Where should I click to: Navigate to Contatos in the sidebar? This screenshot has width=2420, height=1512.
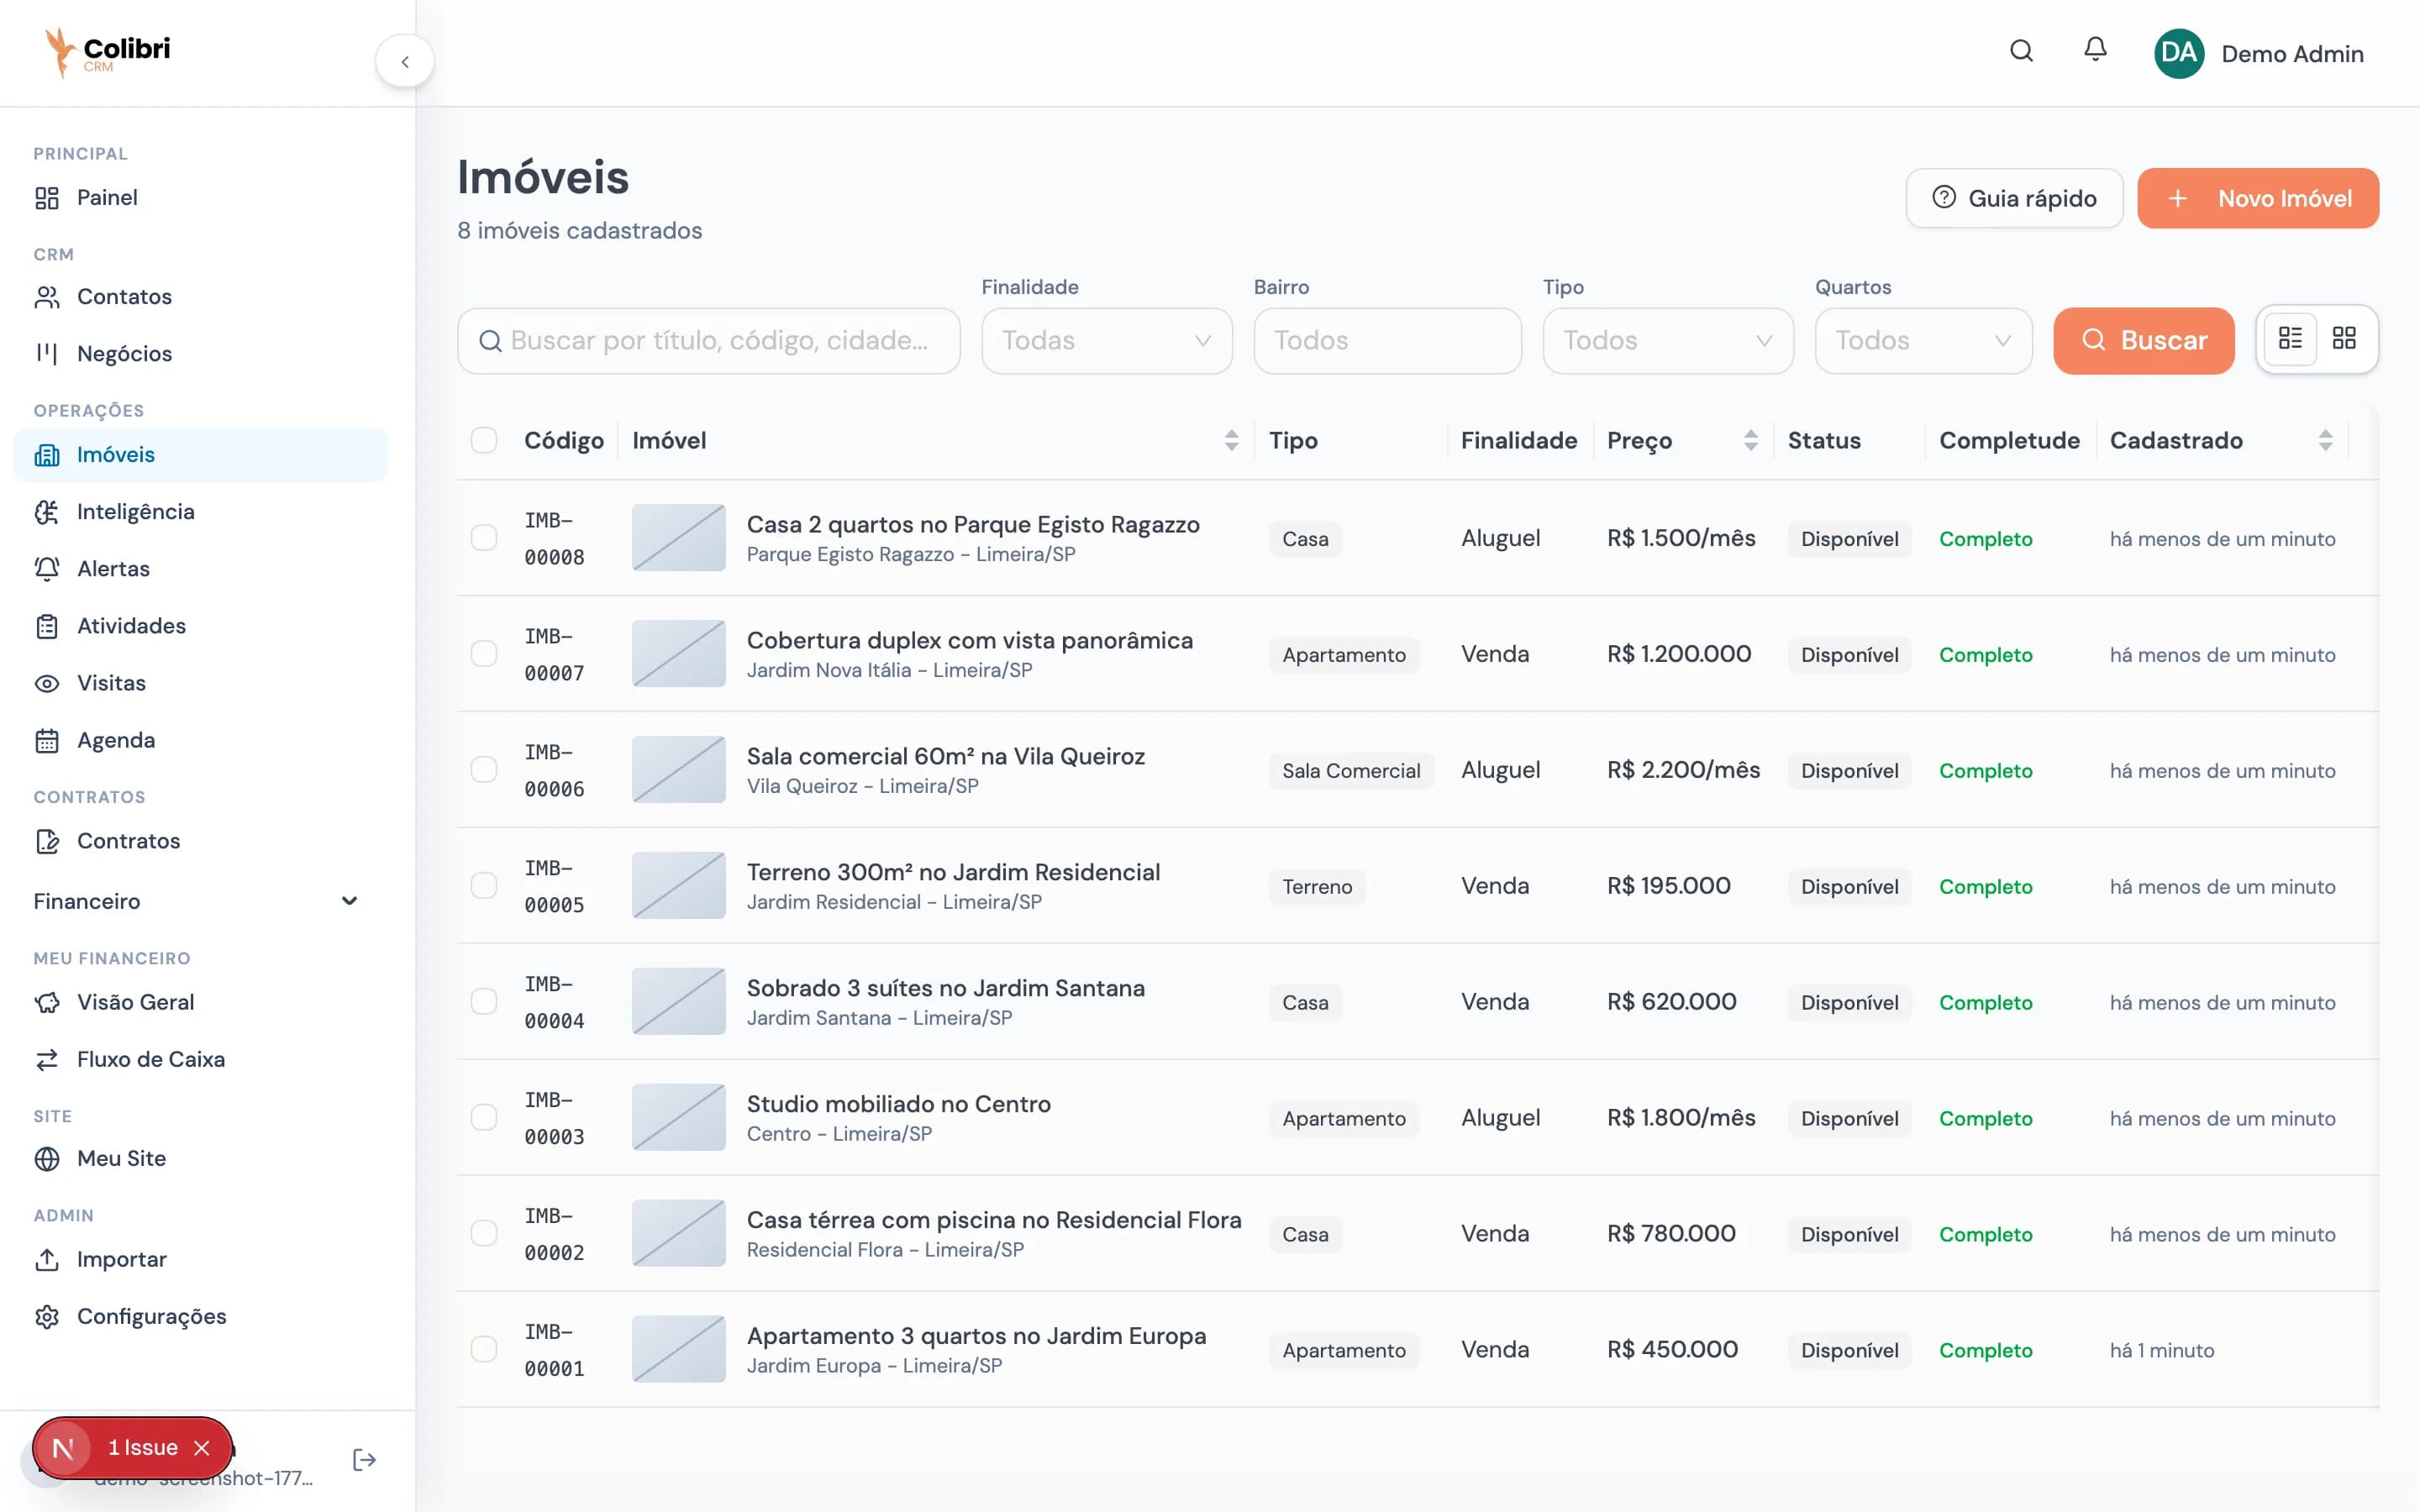coord(124,296)
